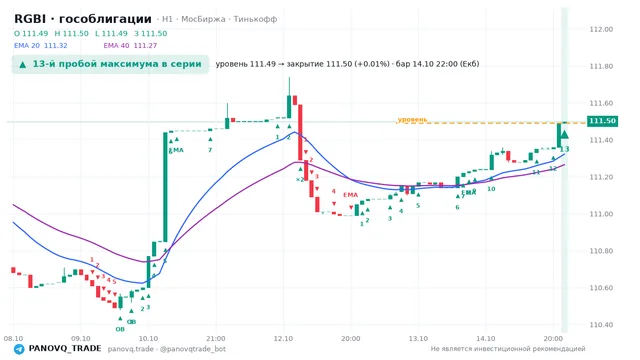Click the green OB marker label
Viewport: 640px width, 360px height.
coord(120,329)
